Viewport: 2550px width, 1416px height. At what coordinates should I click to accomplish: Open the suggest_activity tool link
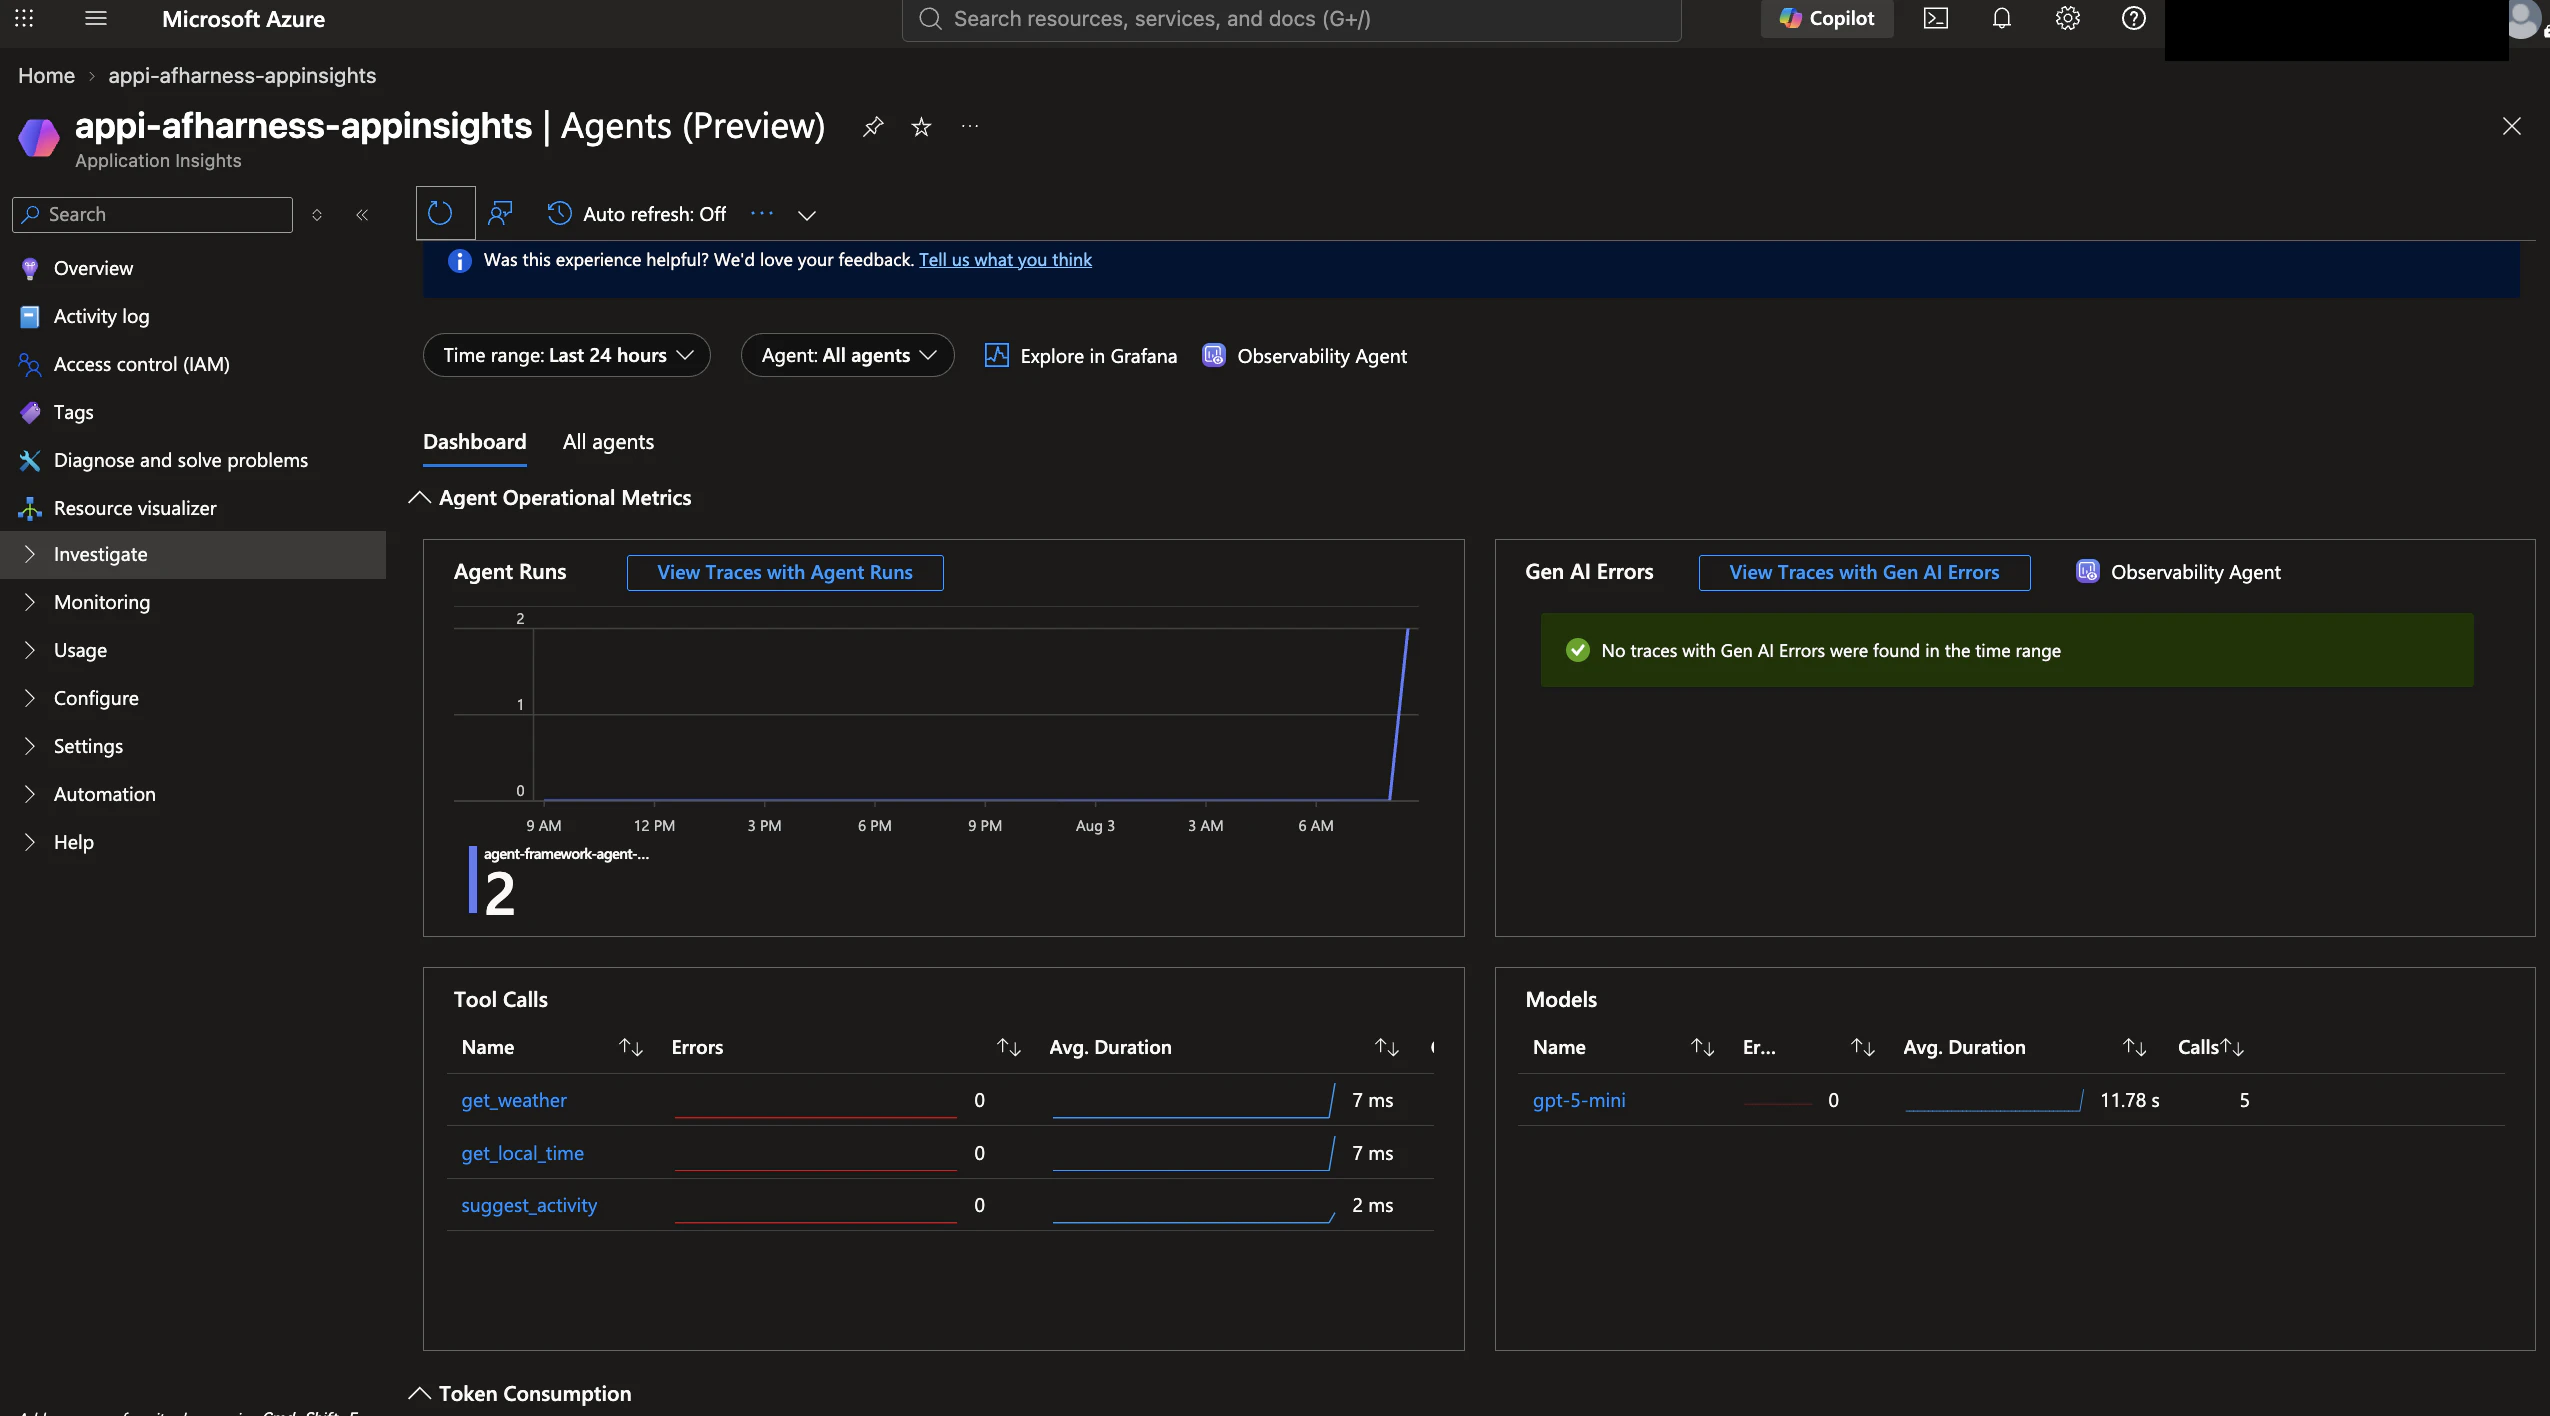(529, 1206)
